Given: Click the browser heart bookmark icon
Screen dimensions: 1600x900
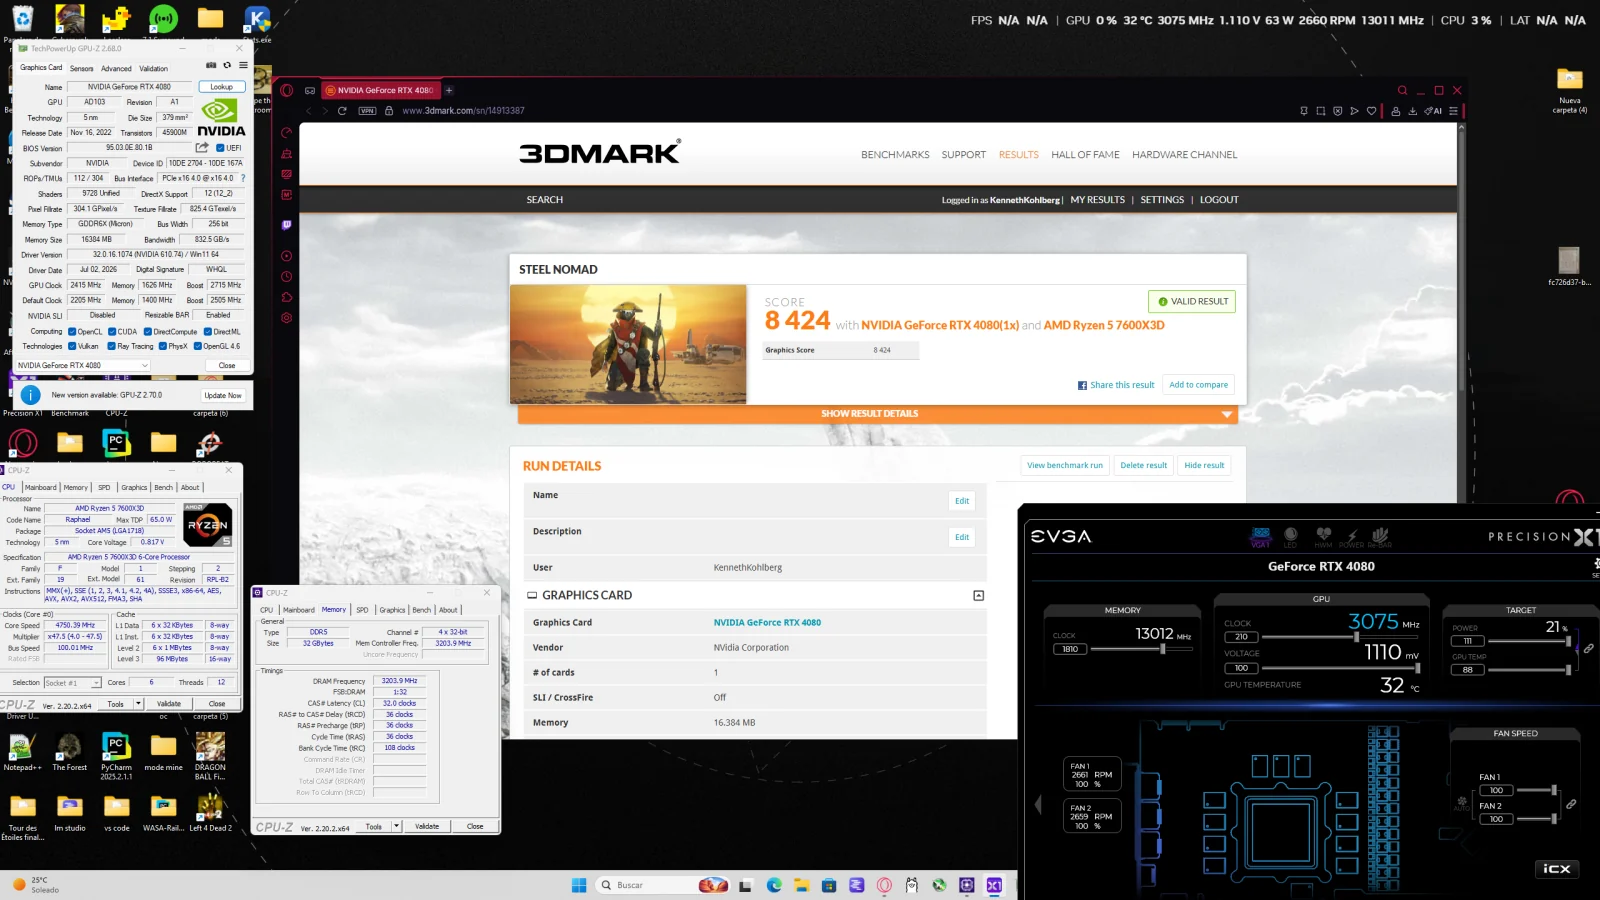Looking at the screenshot, I should tap(1371, 111).
